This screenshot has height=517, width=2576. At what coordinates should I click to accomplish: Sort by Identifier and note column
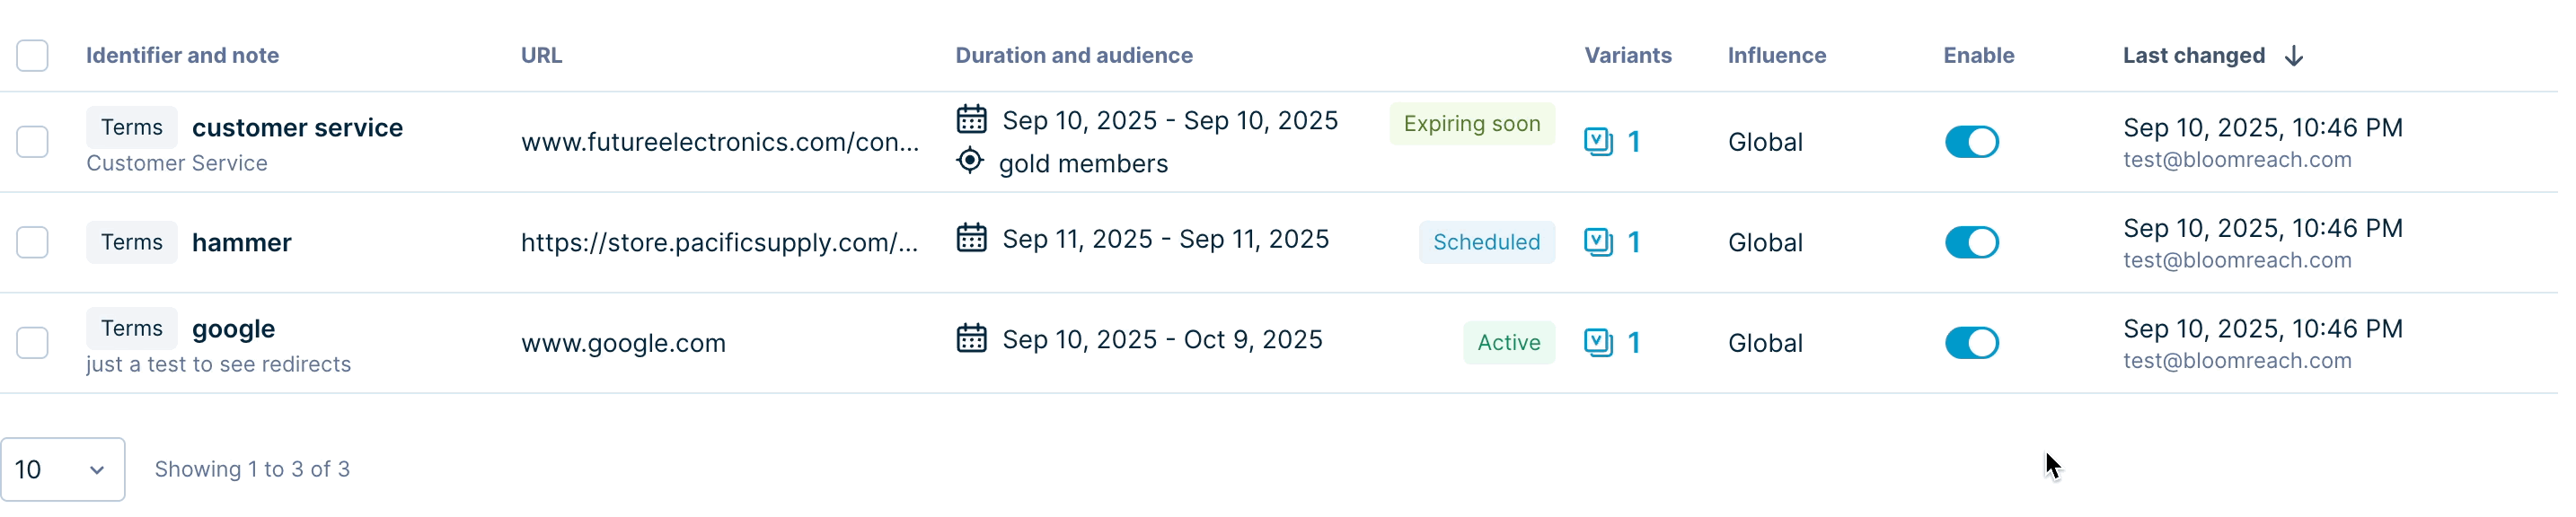pyautogui.click(x=182, y=56)
